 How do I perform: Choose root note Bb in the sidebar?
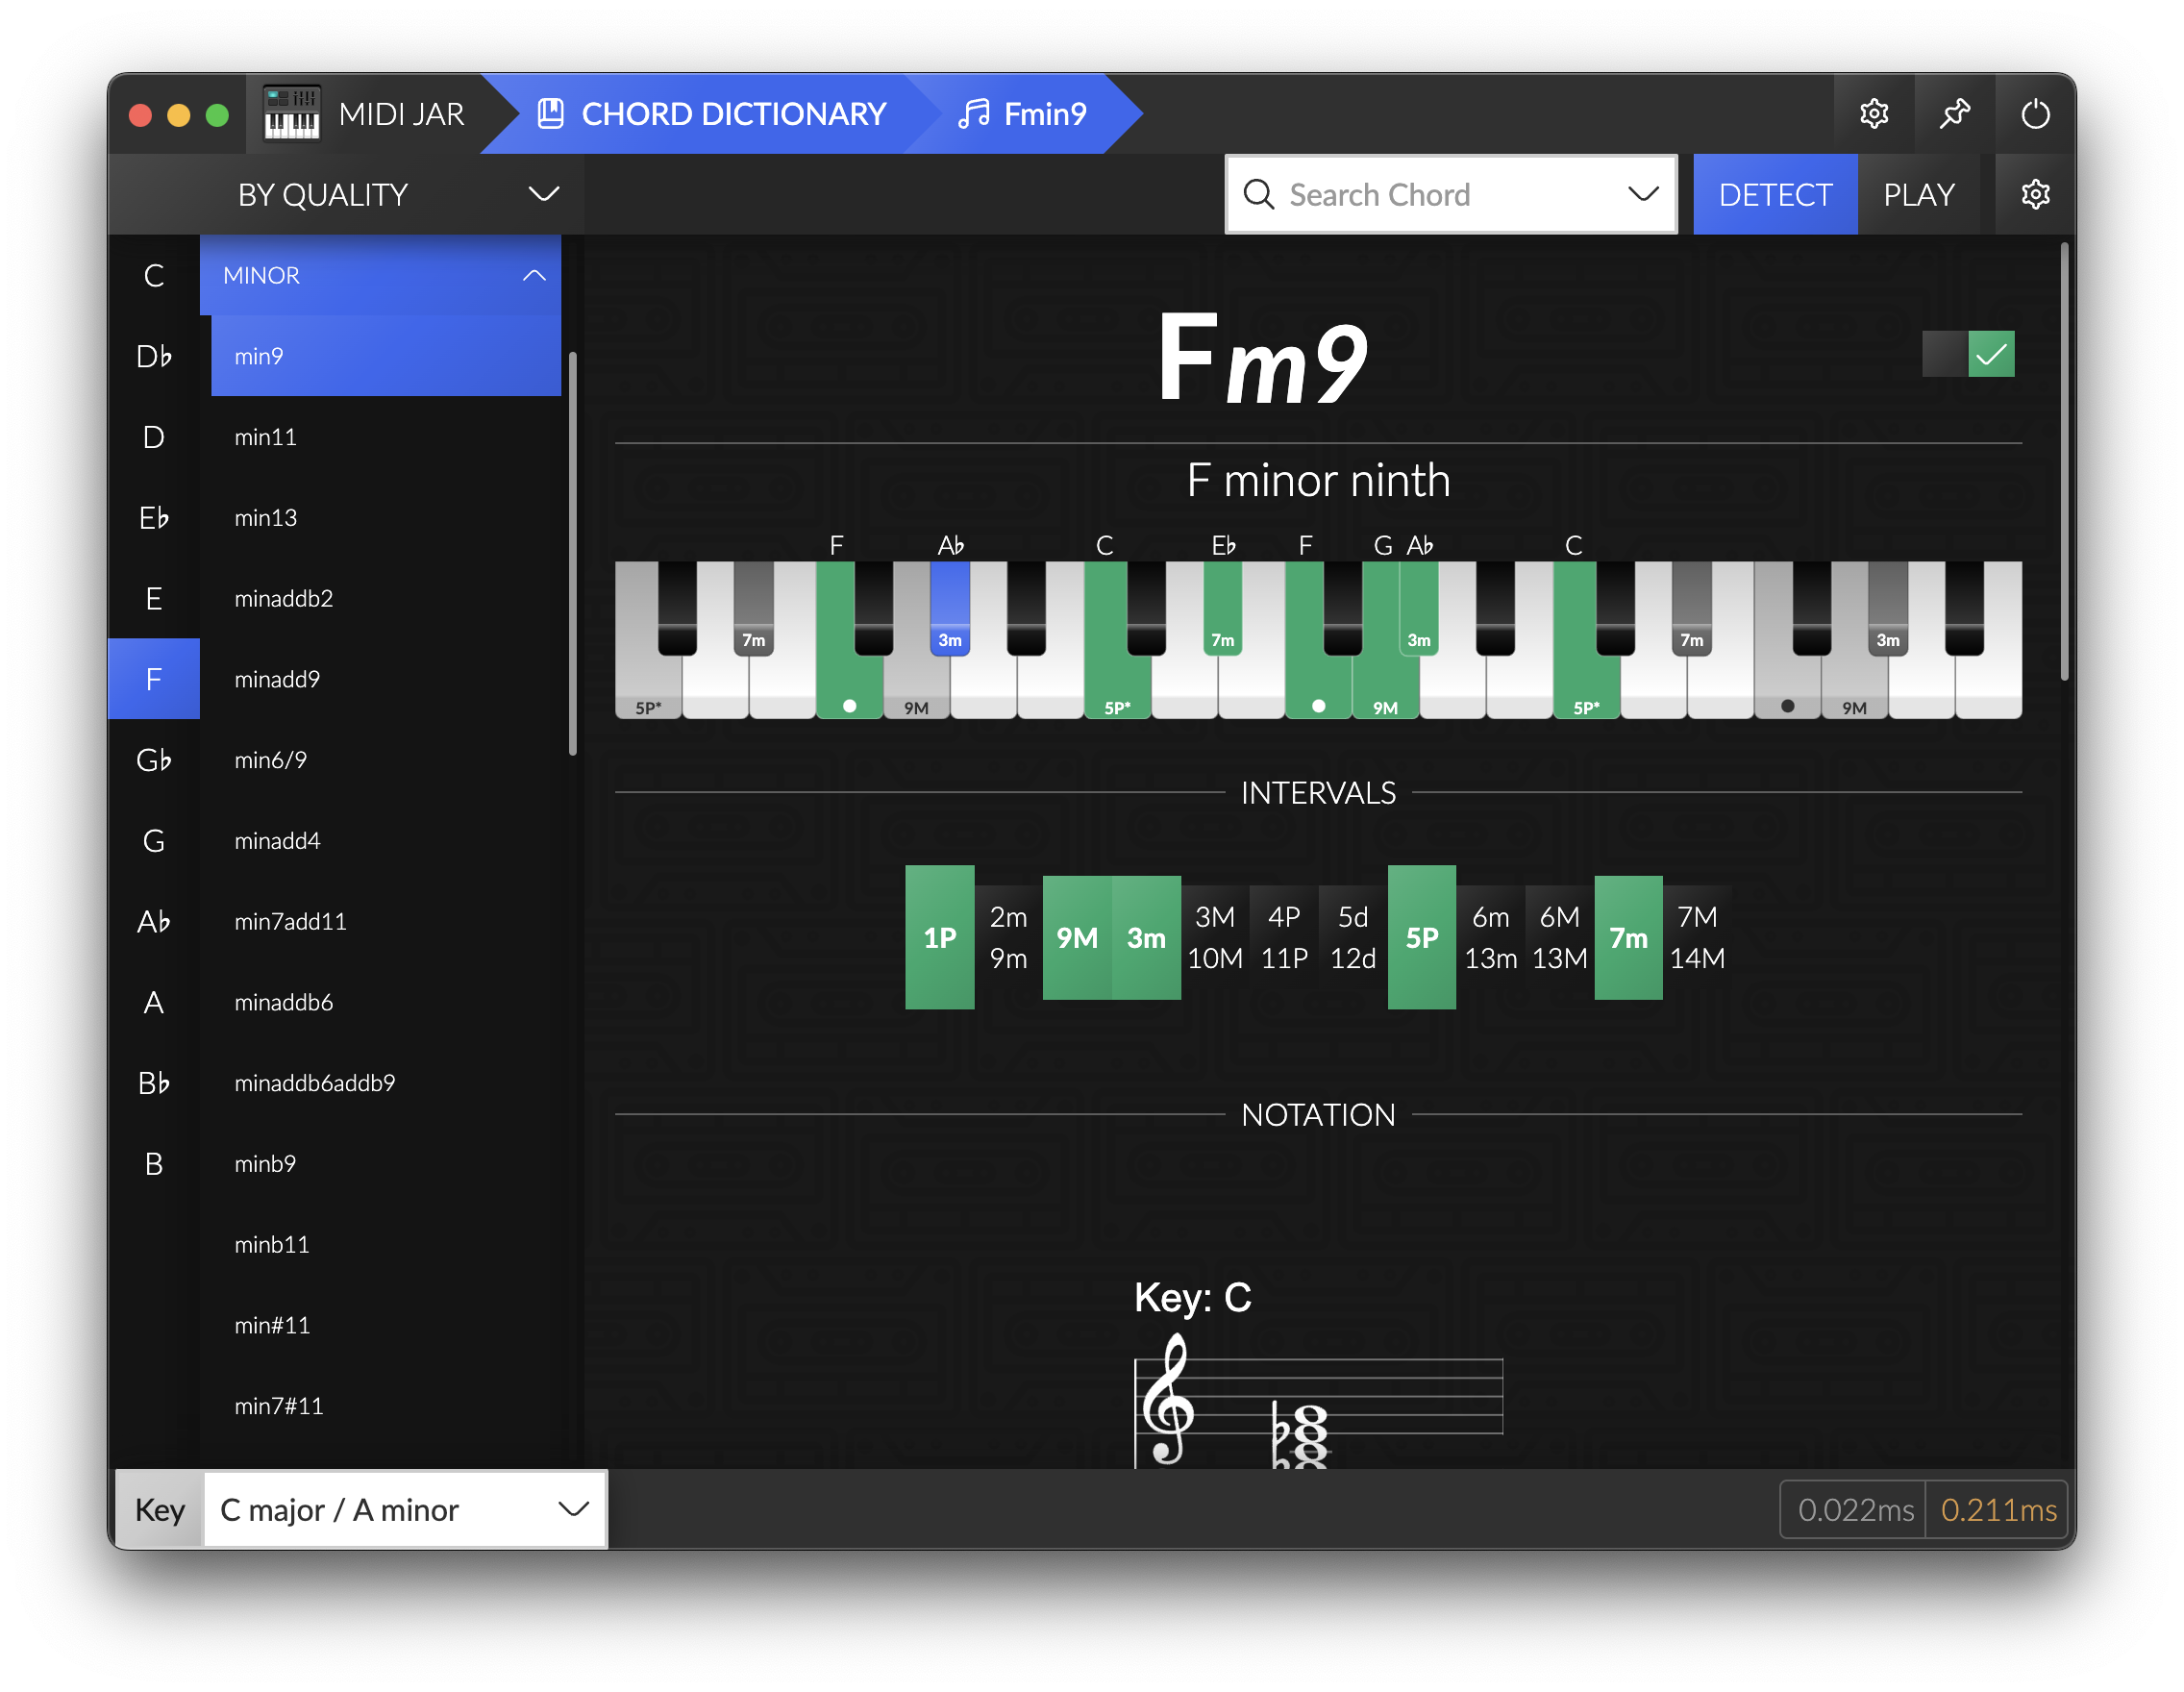[154, 1083]
